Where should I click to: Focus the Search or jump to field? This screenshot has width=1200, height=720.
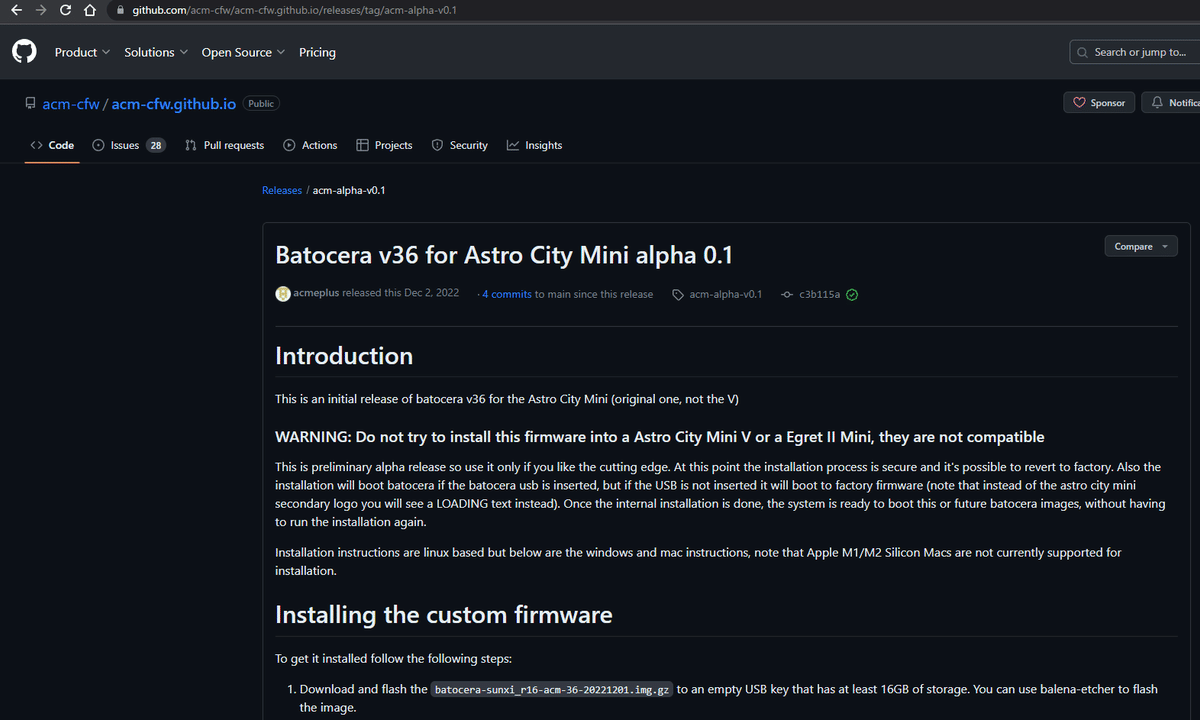(1134, 52)
